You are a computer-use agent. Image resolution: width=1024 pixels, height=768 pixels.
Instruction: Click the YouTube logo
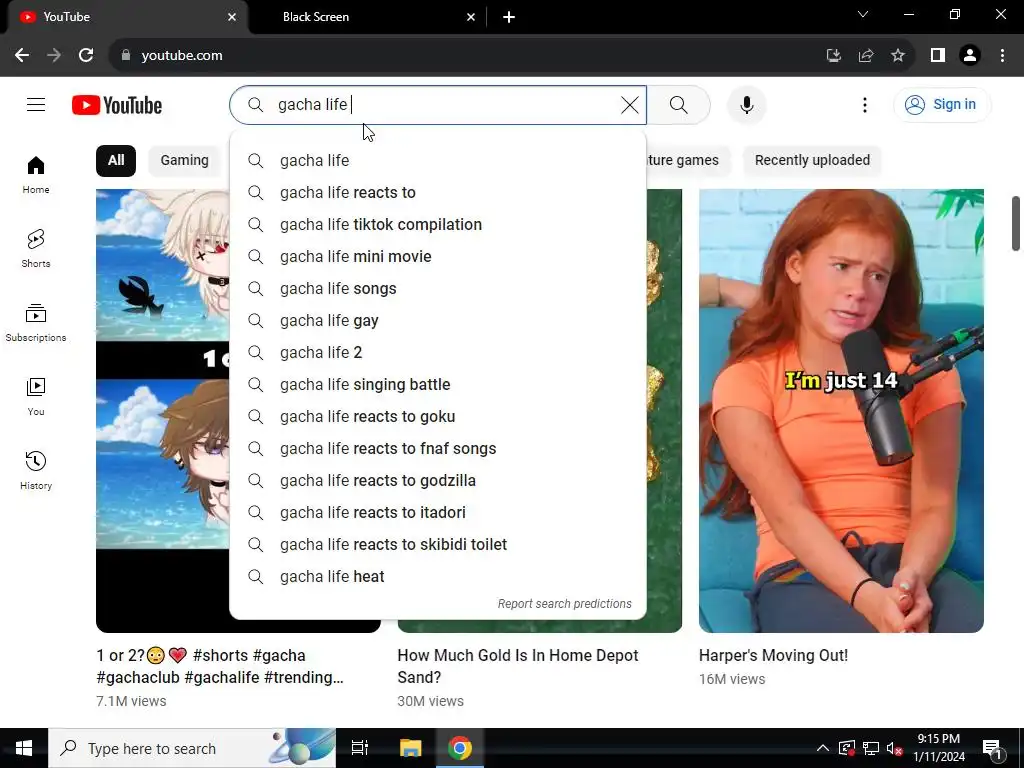pos(117,104)
